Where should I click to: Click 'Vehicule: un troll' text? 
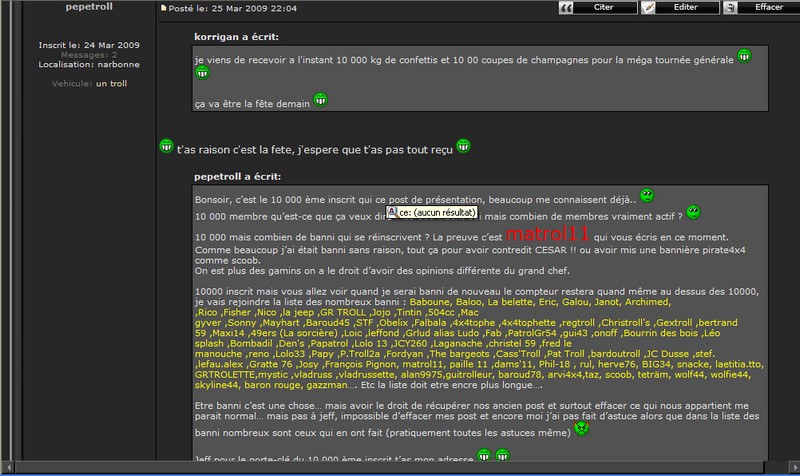89,84
